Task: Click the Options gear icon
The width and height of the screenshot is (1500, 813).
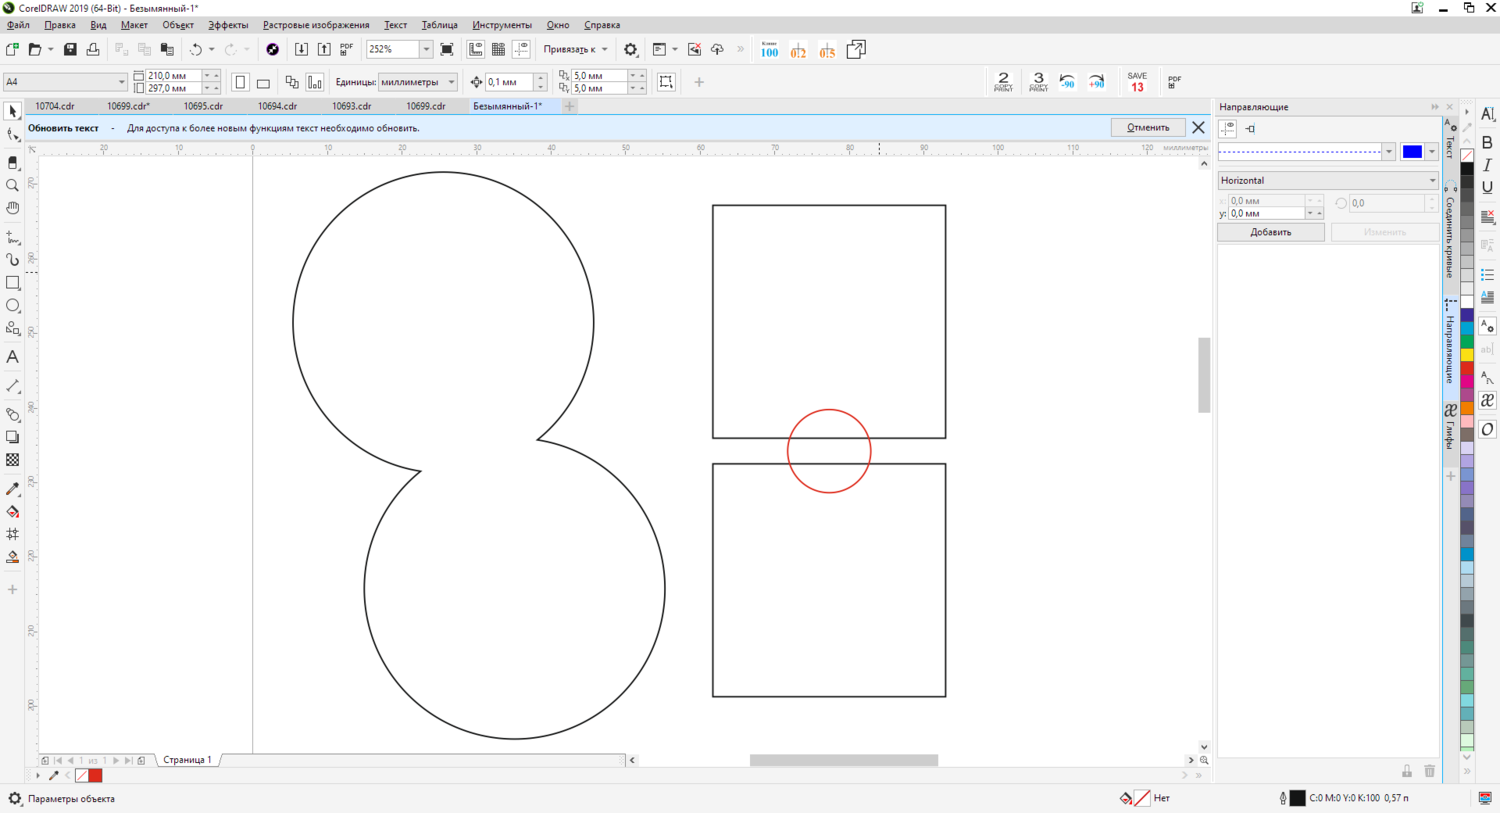Action: coord(631,49)
